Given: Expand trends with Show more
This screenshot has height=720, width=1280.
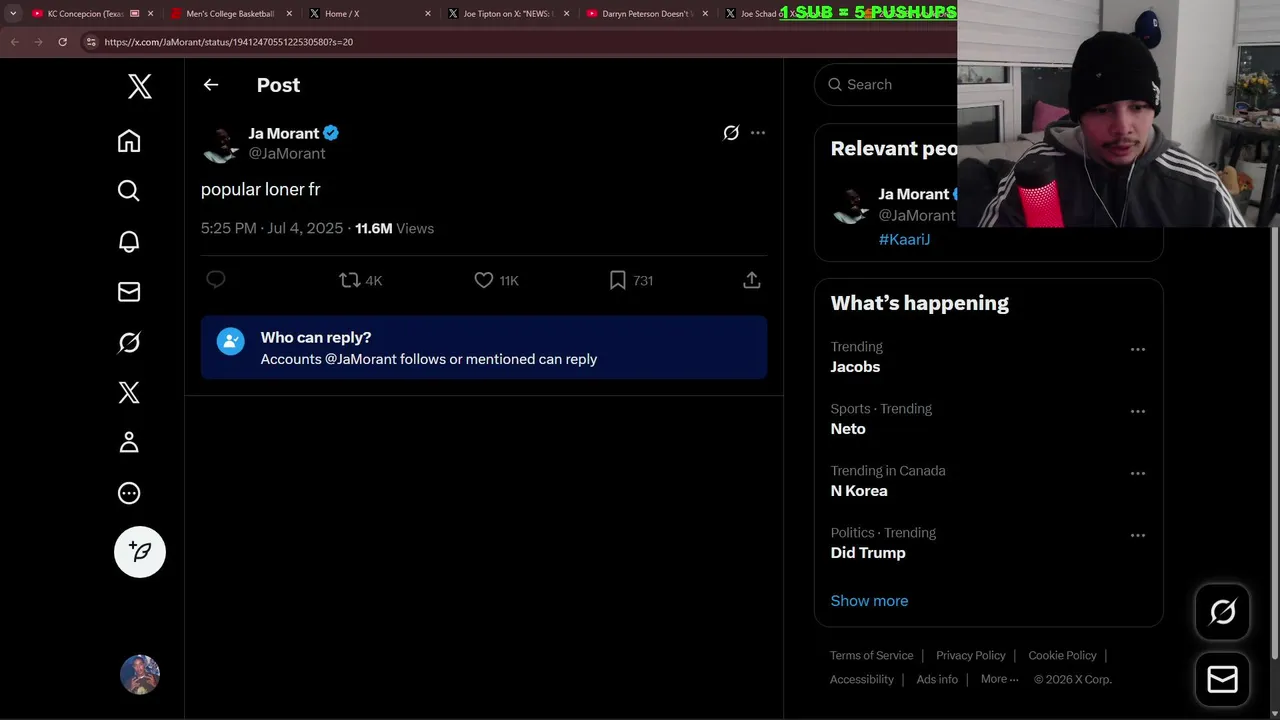Looking at the screenshot, I should click(869, 601).
